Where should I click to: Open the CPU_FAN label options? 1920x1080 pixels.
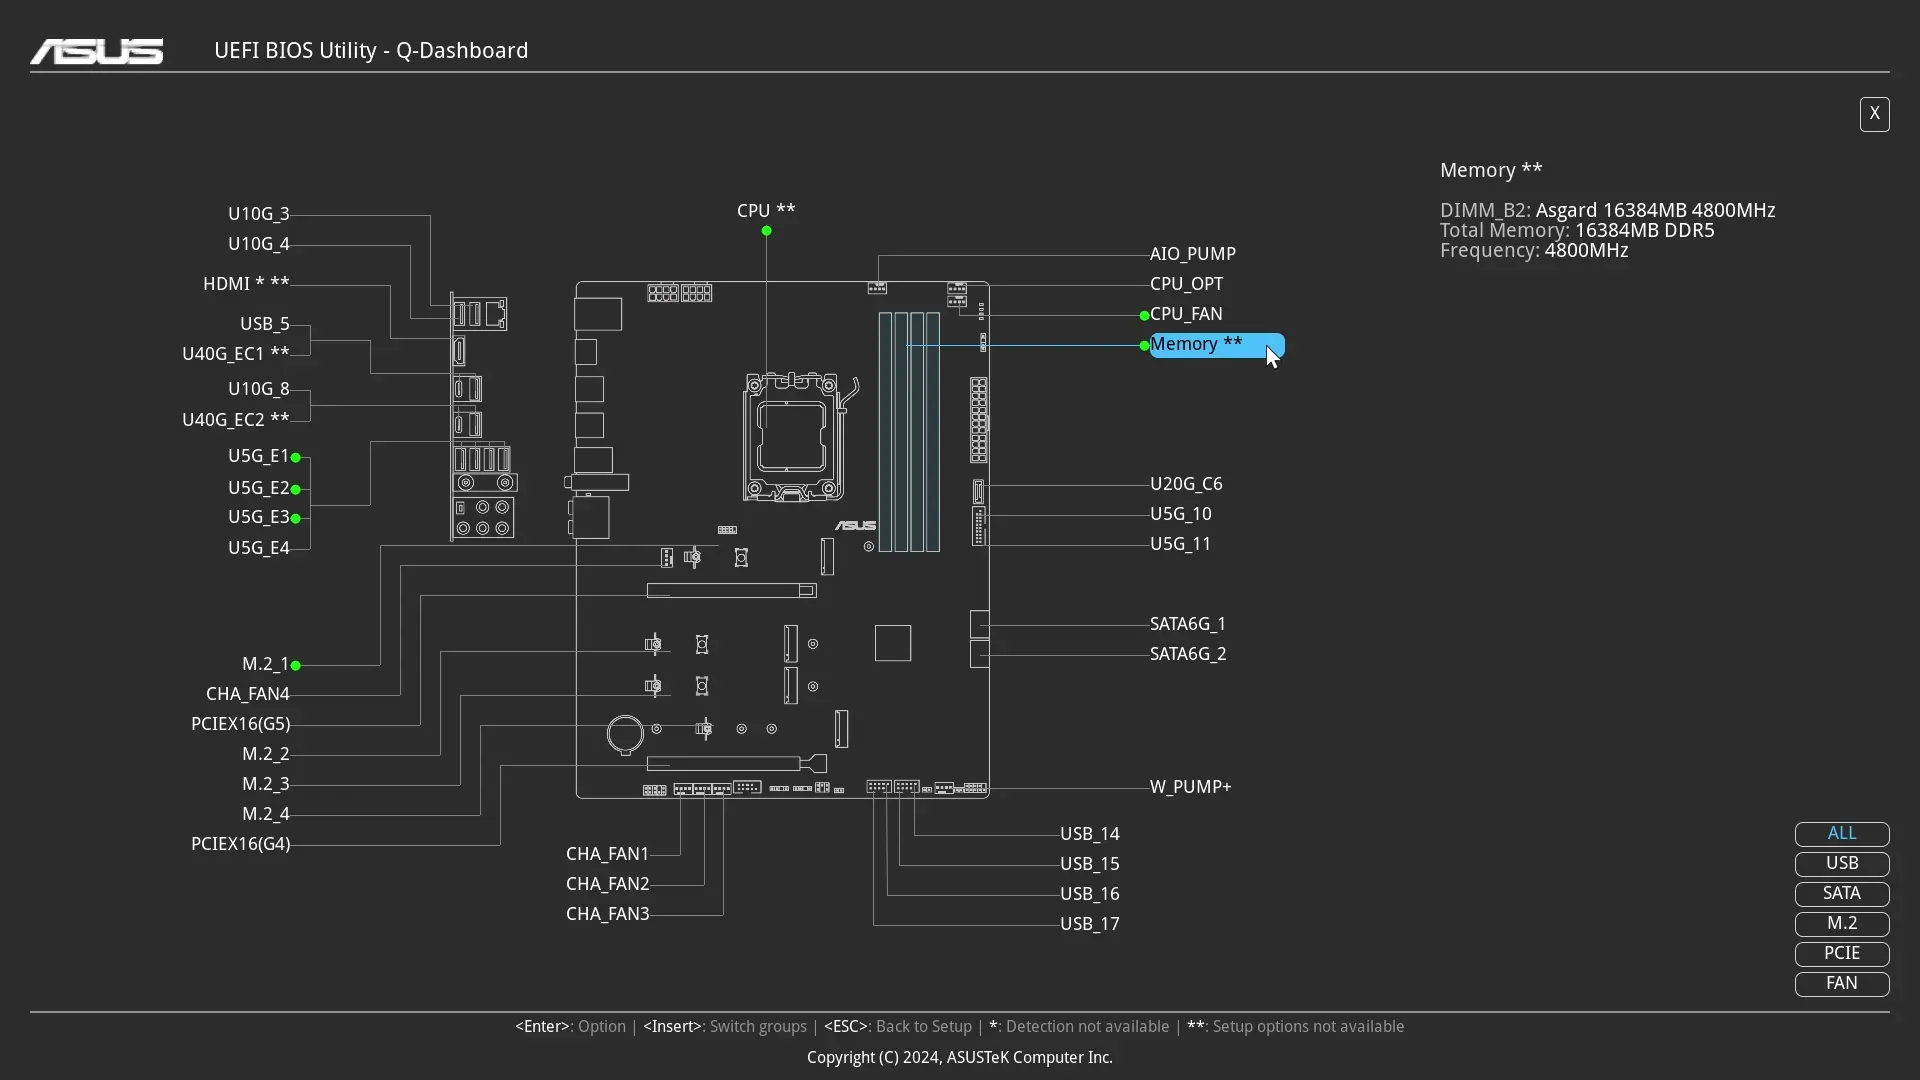(x=1186, y=314)
